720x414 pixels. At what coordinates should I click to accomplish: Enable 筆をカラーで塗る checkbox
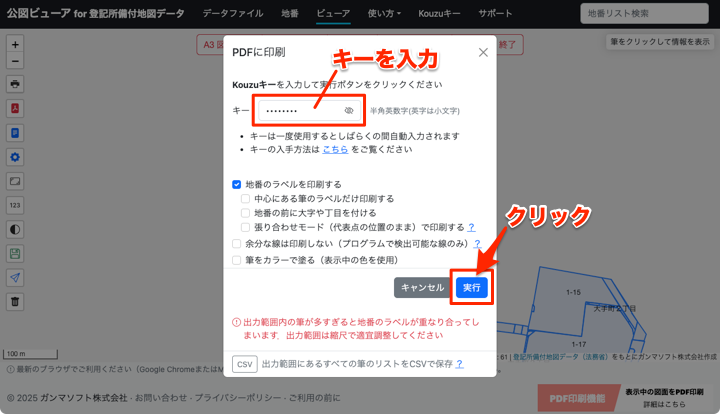pyautogui.click(x=237, y=259)
